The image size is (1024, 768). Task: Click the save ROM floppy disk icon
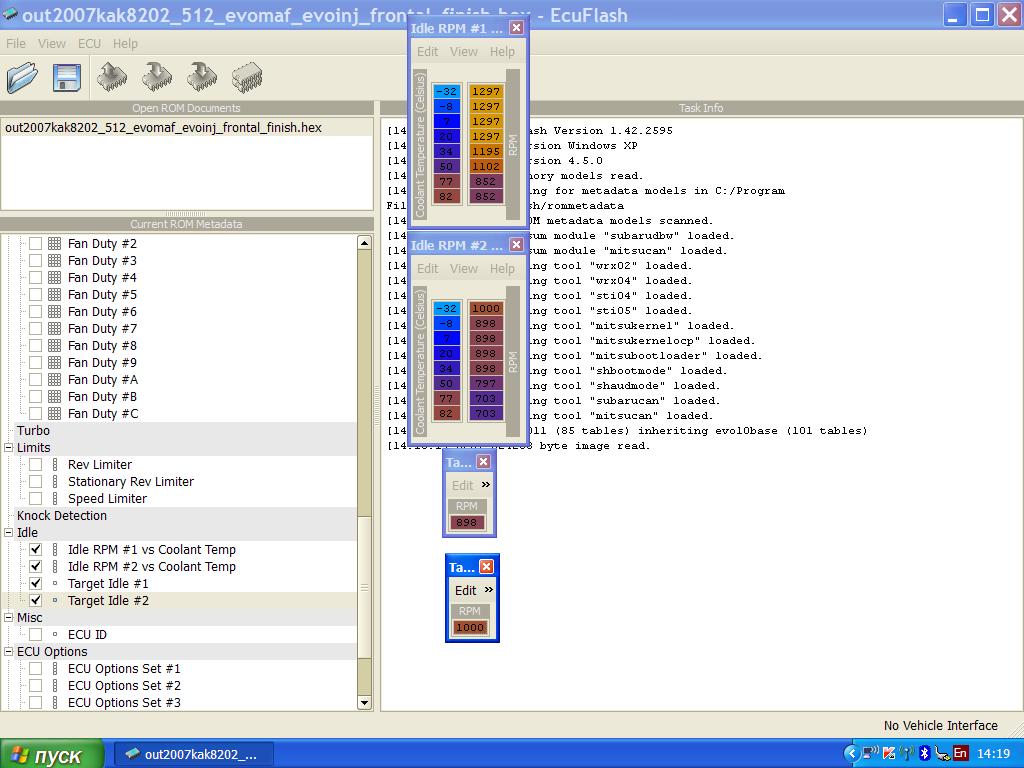[66, 77]
